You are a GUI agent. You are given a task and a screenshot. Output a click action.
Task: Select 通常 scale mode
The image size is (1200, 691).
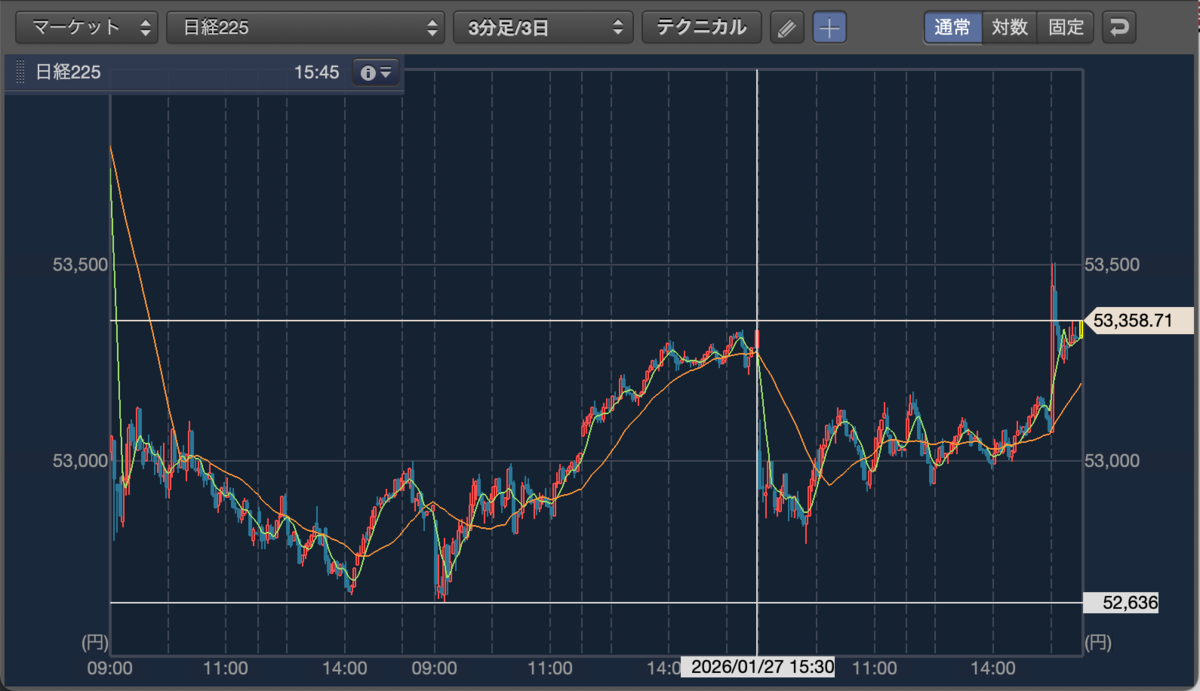952,27
